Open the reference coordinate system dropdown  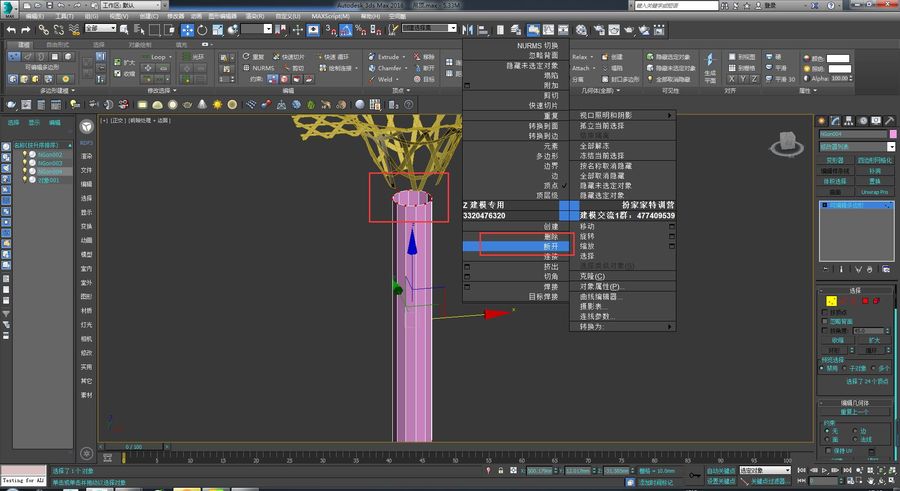pos(256,29)
